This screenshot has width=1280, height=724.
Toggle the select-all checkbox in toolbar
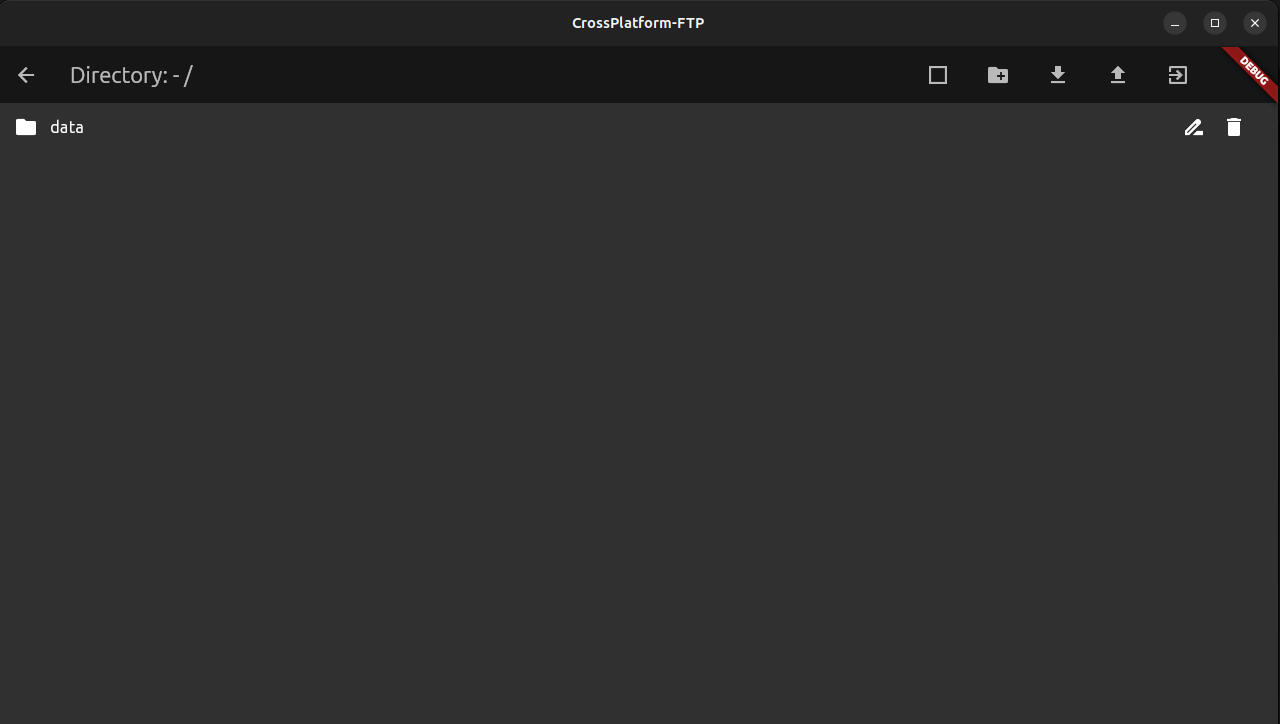pyautogui.click(x=938, y=75)
